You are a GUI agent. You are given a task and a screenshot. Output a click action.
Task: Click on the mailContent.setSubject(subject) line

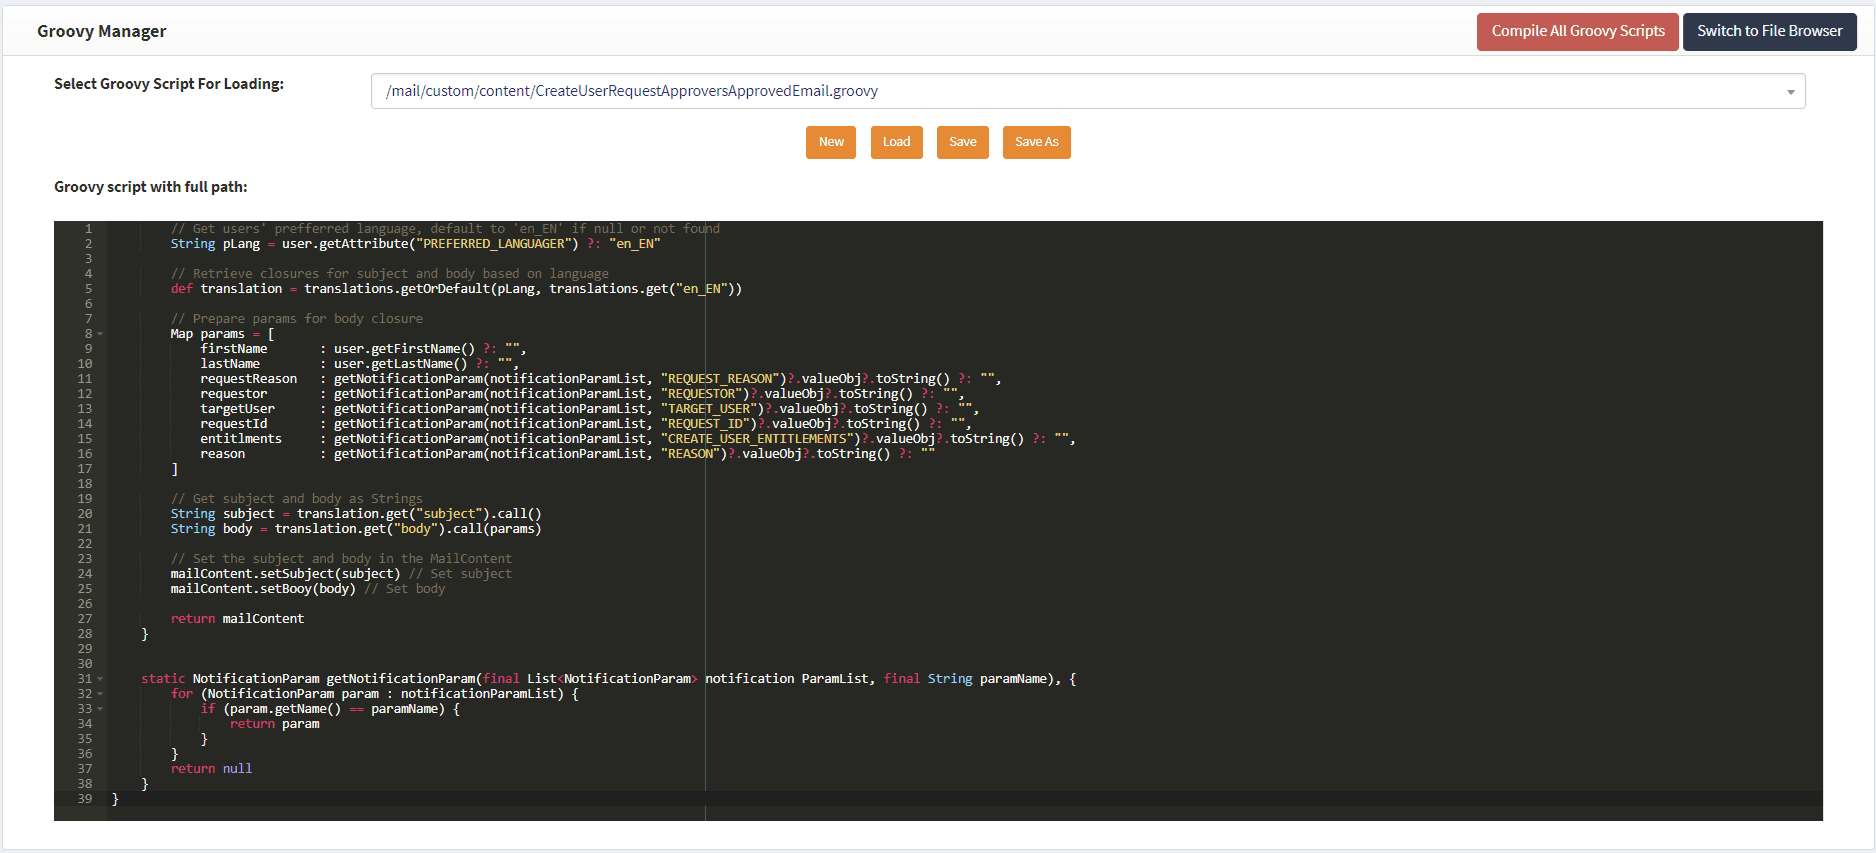click(x=285, y=574)
